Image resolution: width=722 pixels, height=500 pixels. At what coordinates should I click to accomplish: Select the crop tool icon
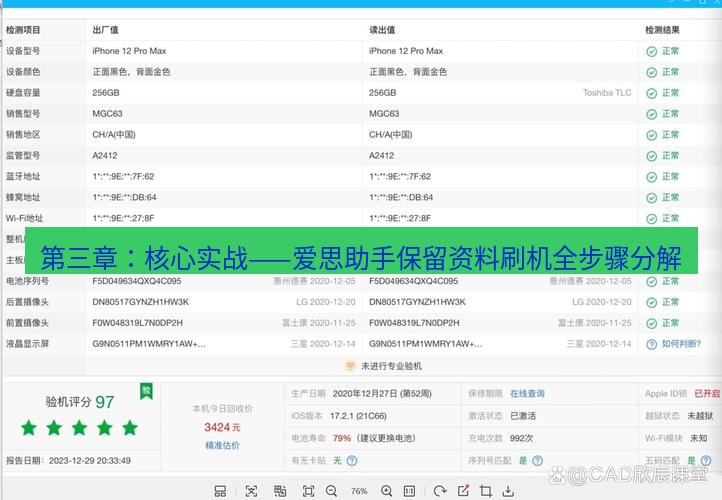pos(485,491)
